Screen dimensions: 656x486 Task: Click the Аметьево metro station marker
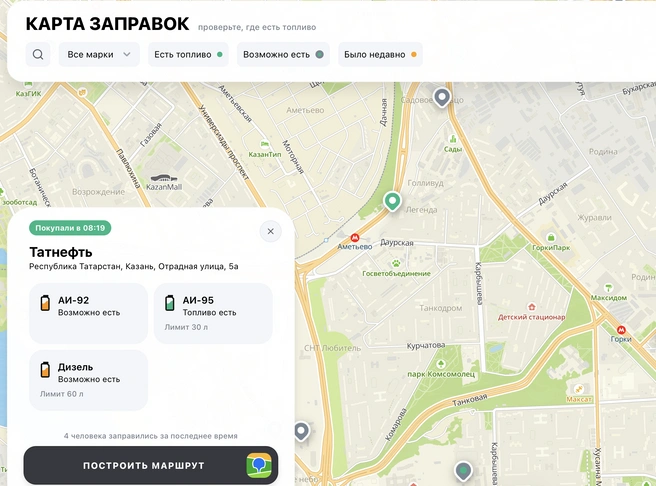pyautogui.click(x=355, y=238)
